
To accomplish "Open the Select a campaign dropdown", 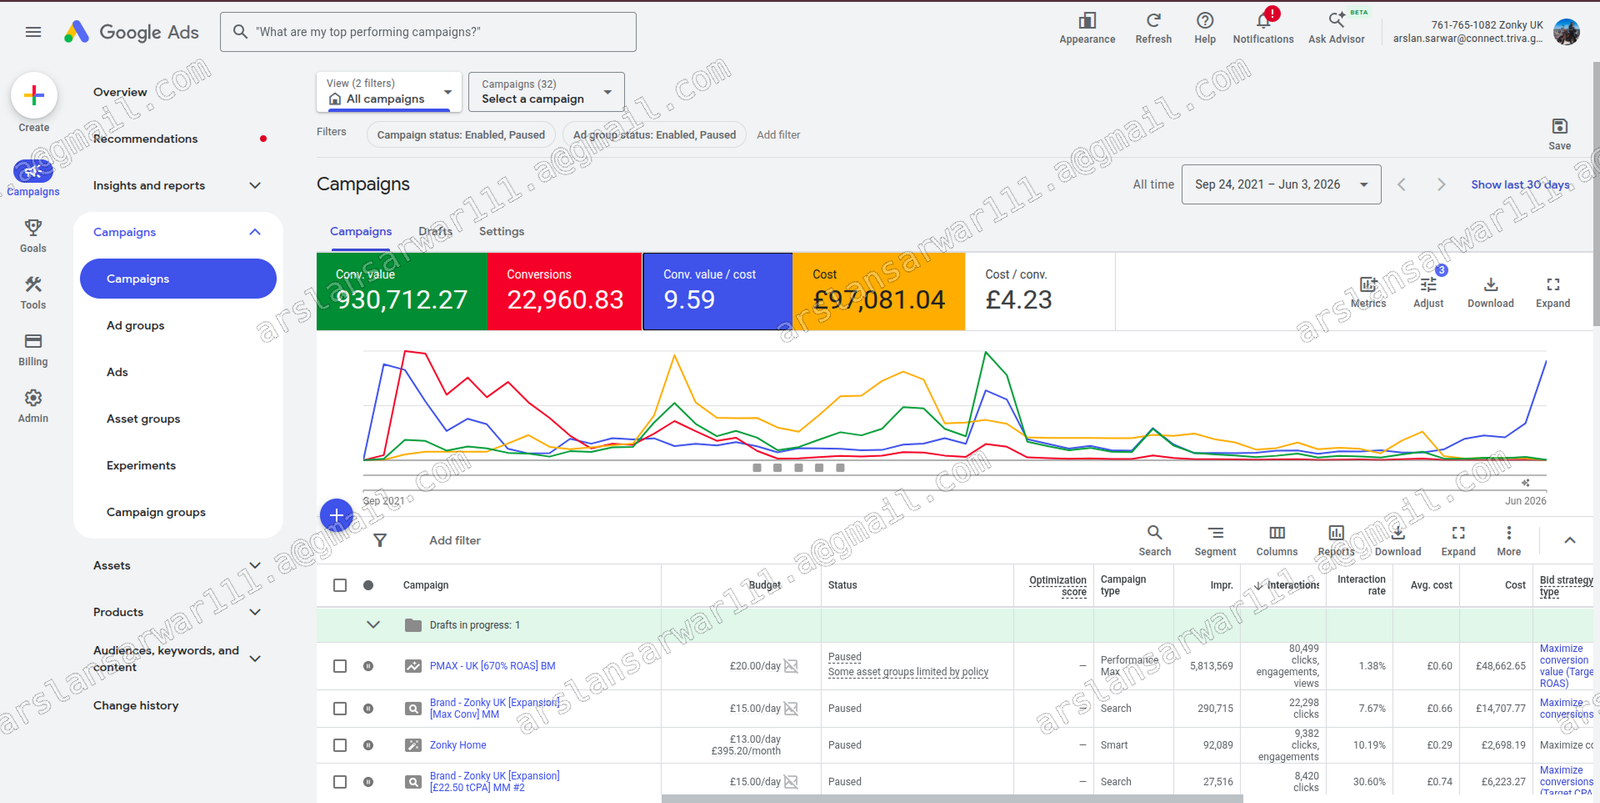I will [x=547, y=92].
